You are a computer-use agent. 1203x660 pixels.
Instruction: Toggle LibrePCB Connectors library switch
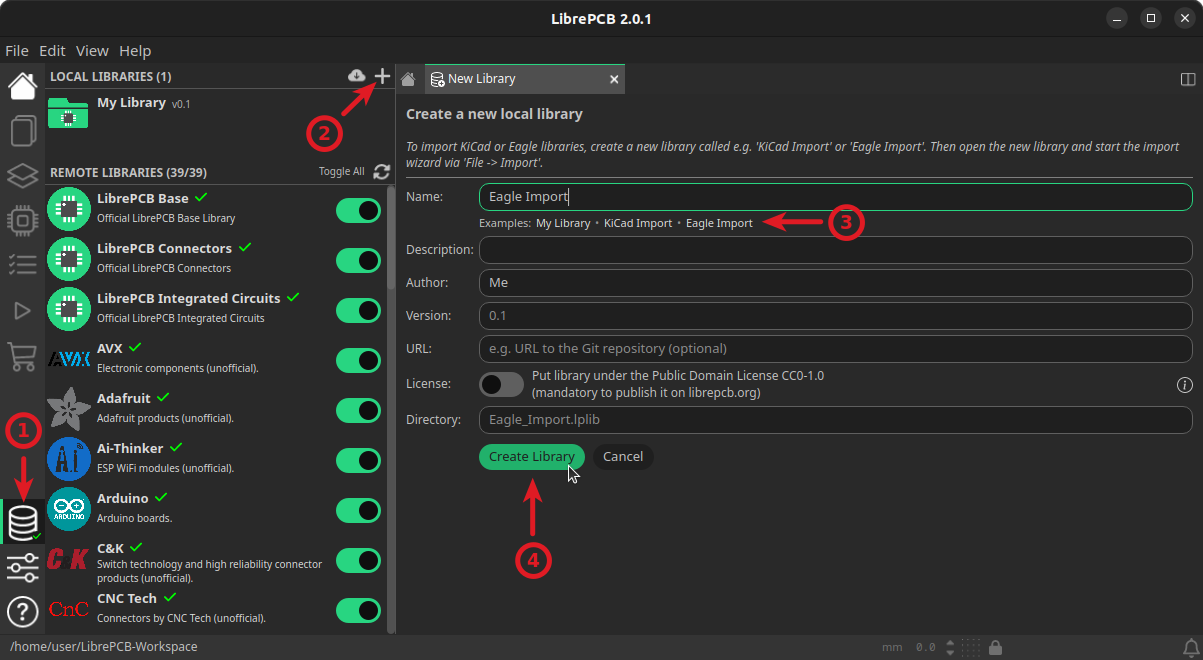pyautogui.click(x=358, y=260)
